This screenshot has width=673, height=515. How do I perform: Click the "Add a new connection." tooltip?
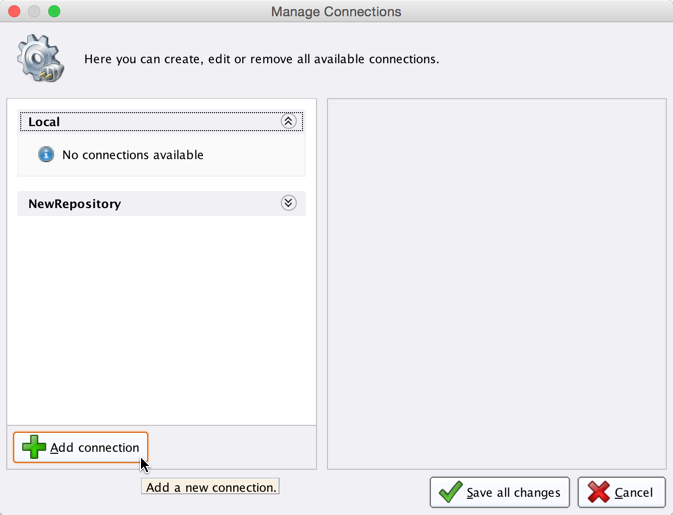click(x=210, y=487)
